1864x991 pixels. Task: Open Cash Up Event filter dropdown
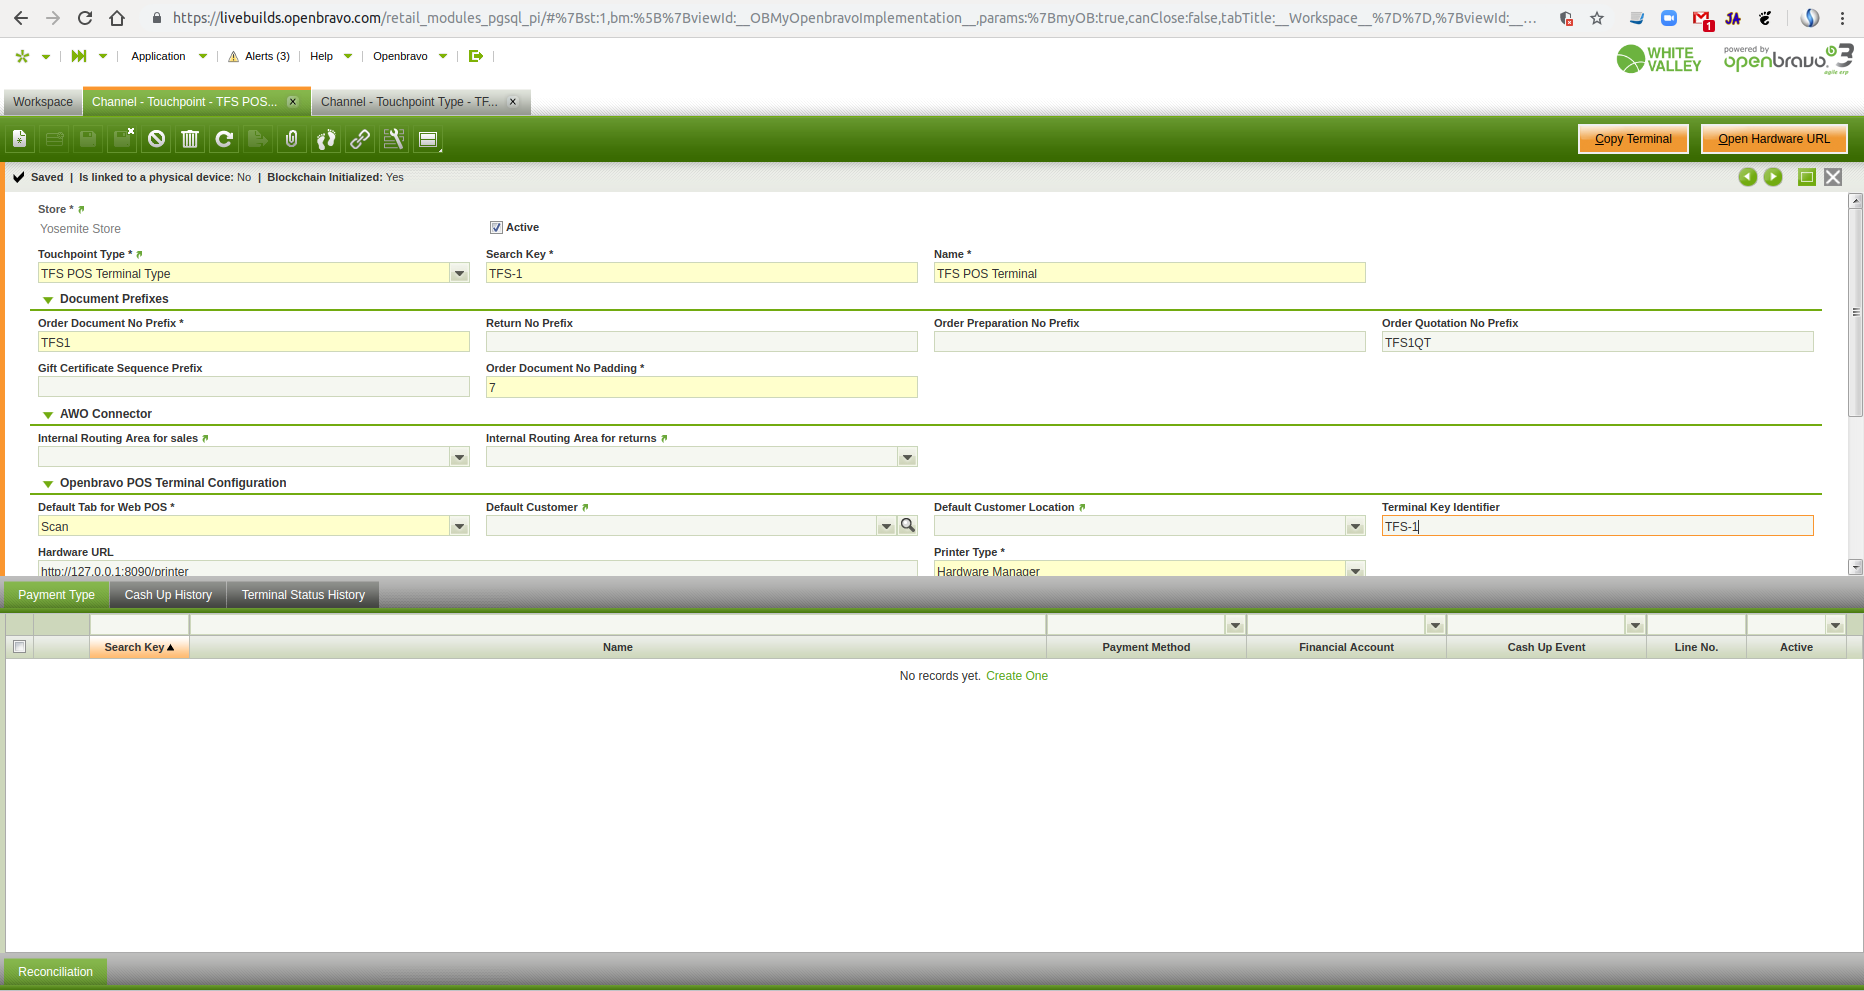pyautogui.click(x=1635, y=625)
